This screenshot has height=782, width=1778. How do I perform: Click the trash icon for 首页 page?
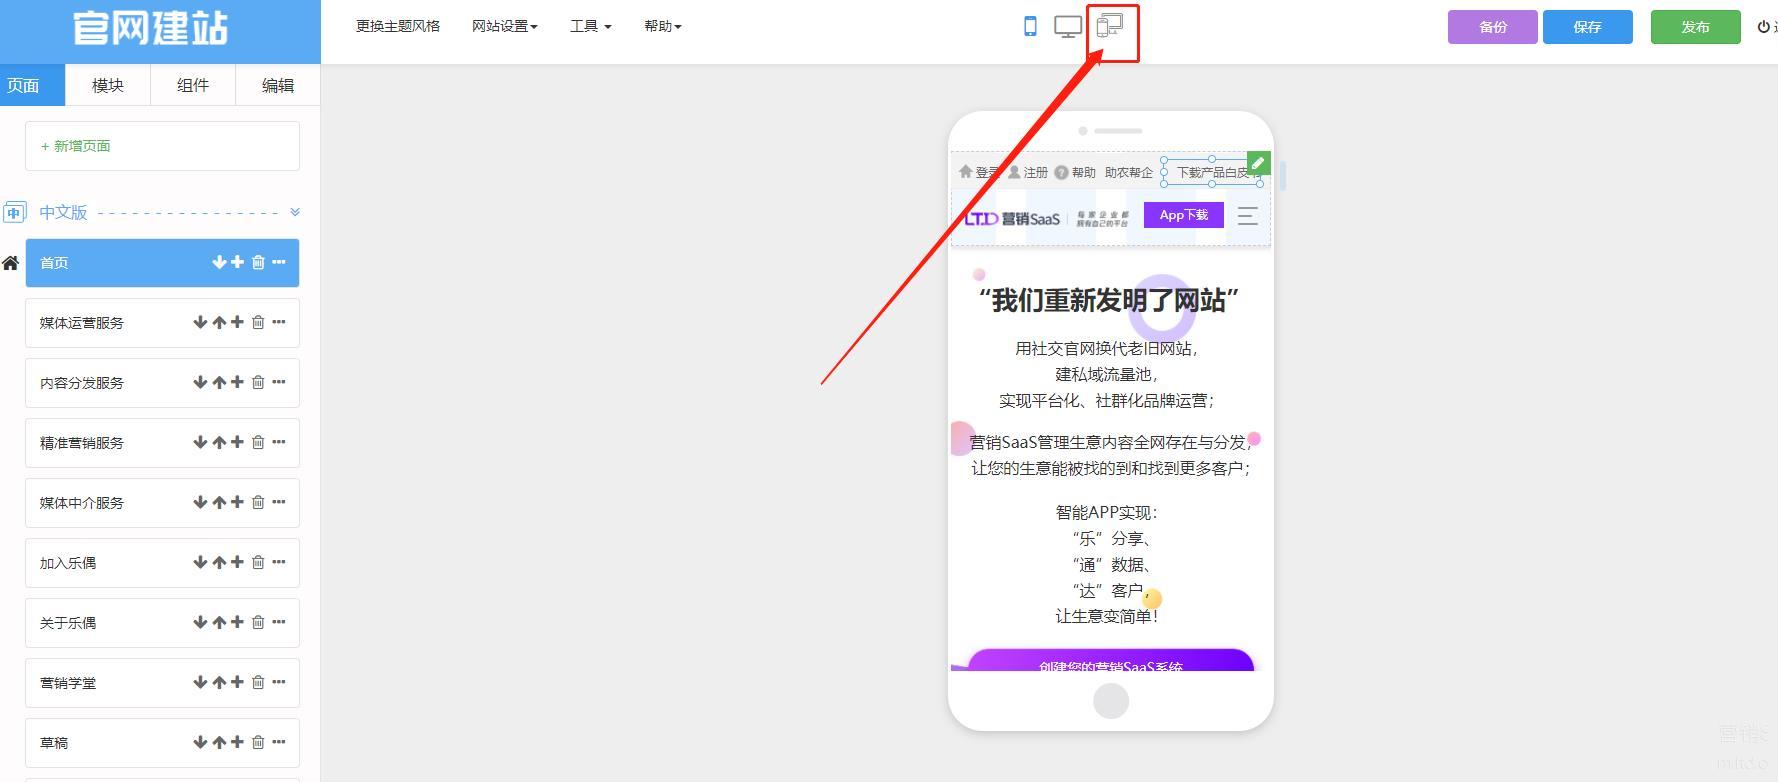[258, 262]
